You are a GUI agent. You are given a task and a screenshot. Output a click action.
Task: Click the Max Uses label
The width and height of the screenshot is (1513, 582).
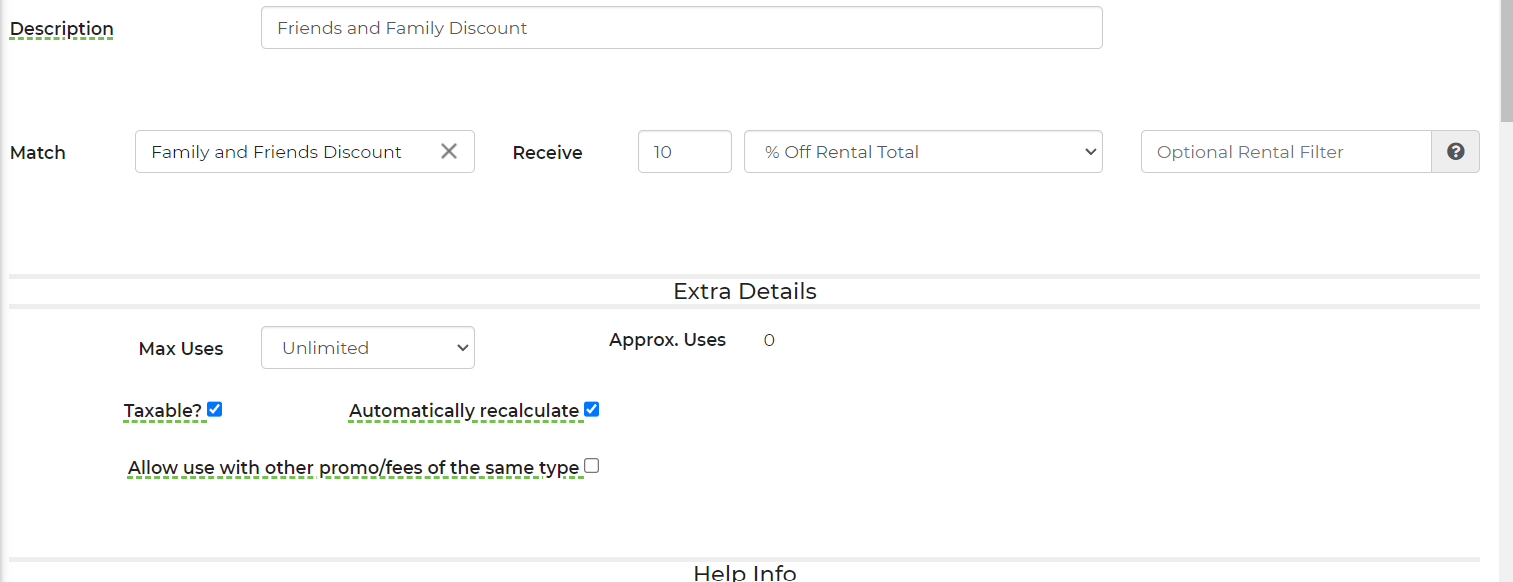[x=181, y=349]
